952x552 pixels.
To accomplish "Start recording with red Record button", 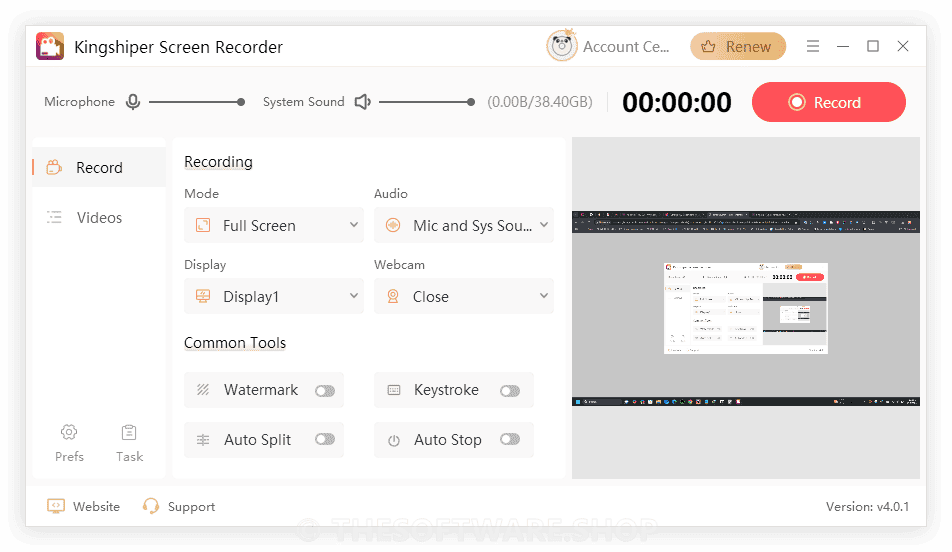I will [x=829, y=102].
